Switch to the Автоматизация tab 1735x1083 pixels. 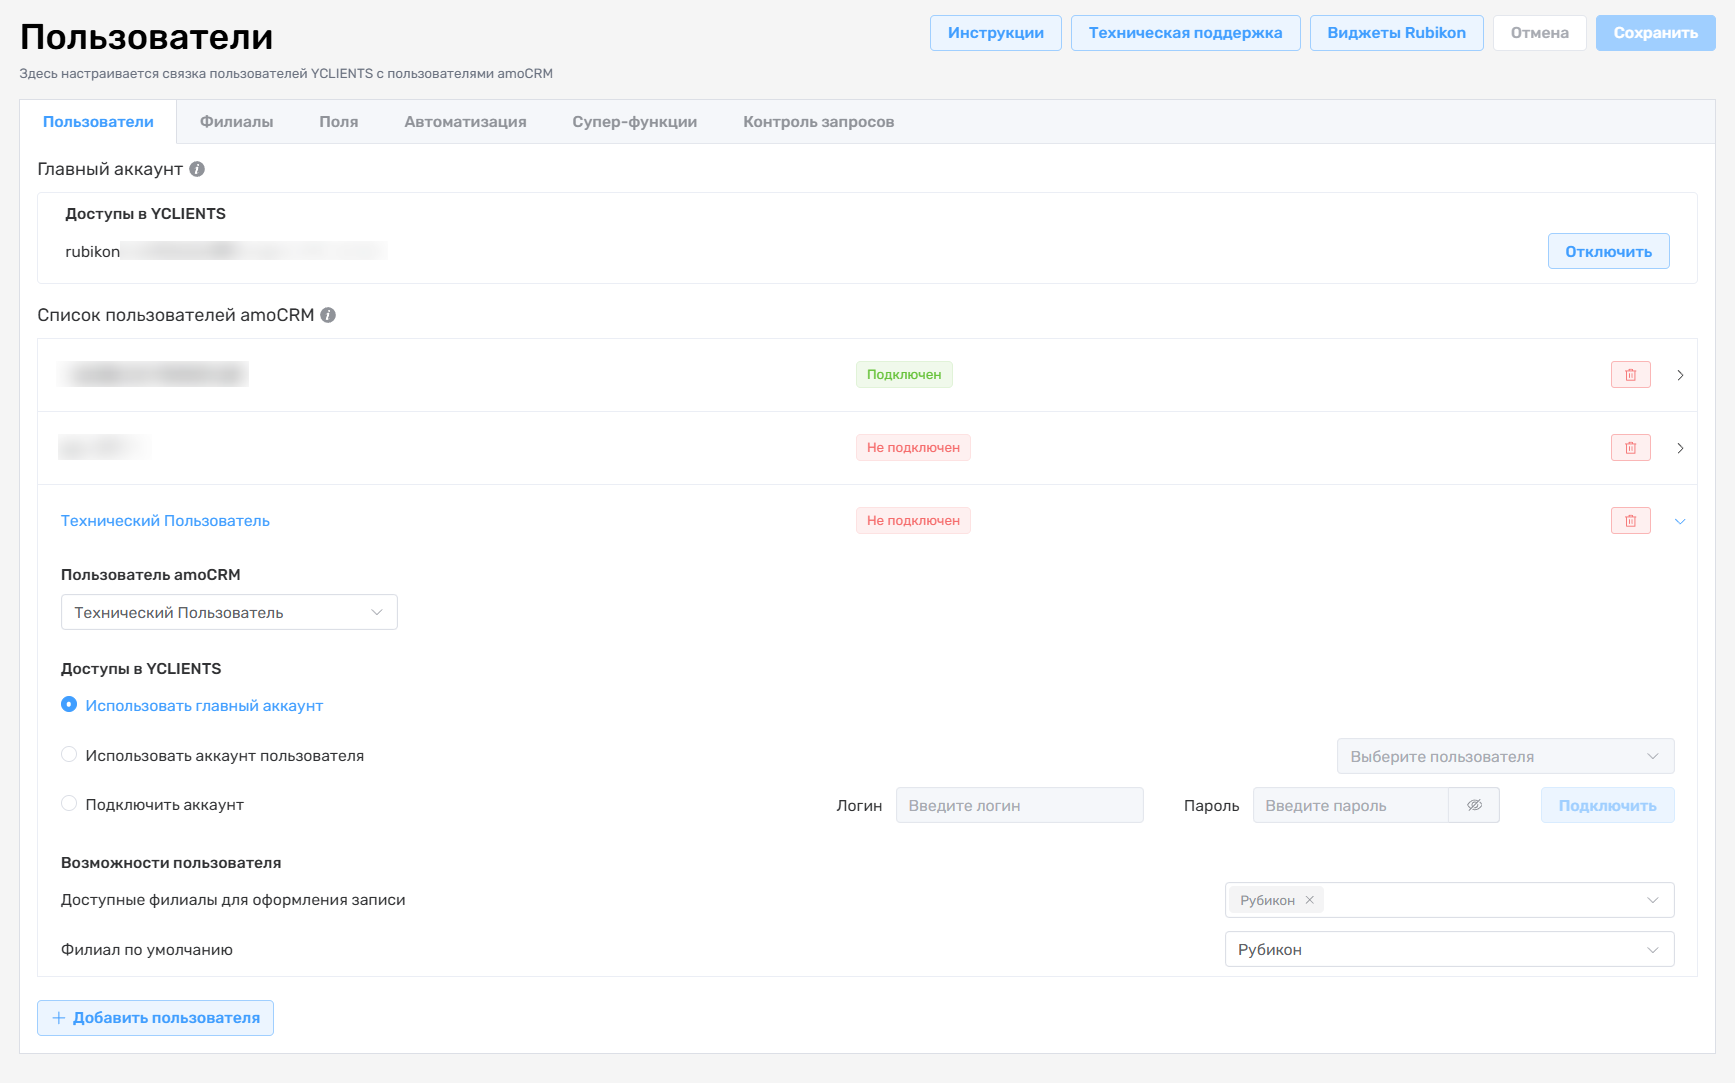tap(465, 122)
